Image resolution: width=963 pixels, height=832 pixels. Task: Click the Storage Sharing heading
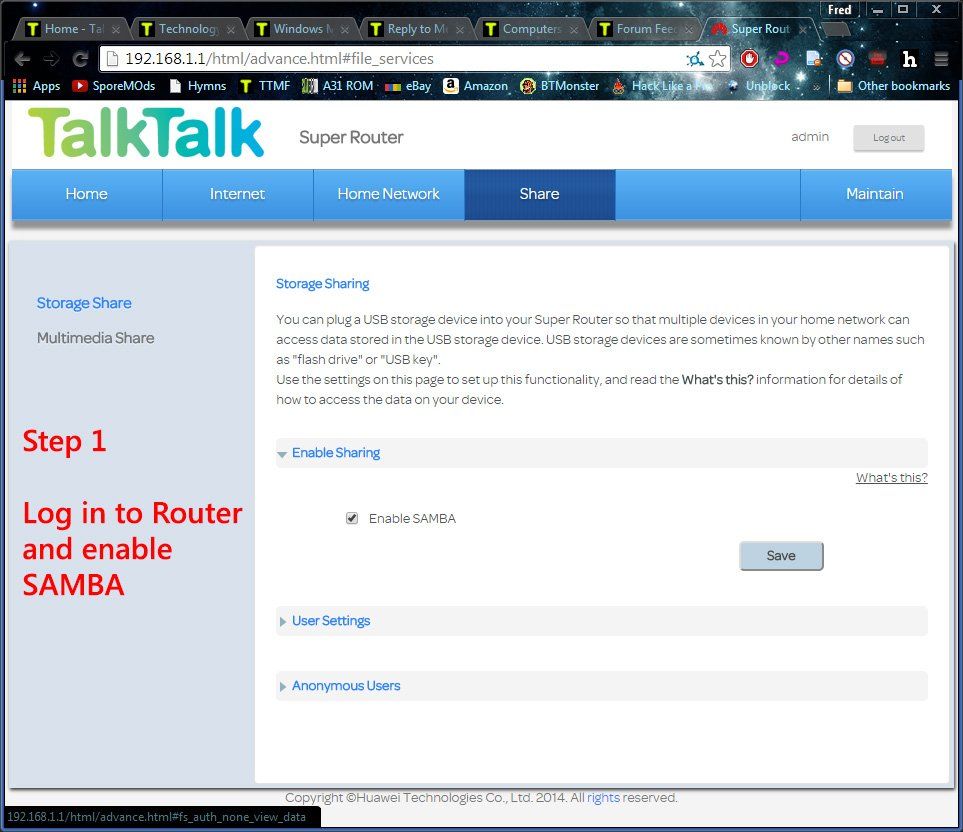click(322, 284)
